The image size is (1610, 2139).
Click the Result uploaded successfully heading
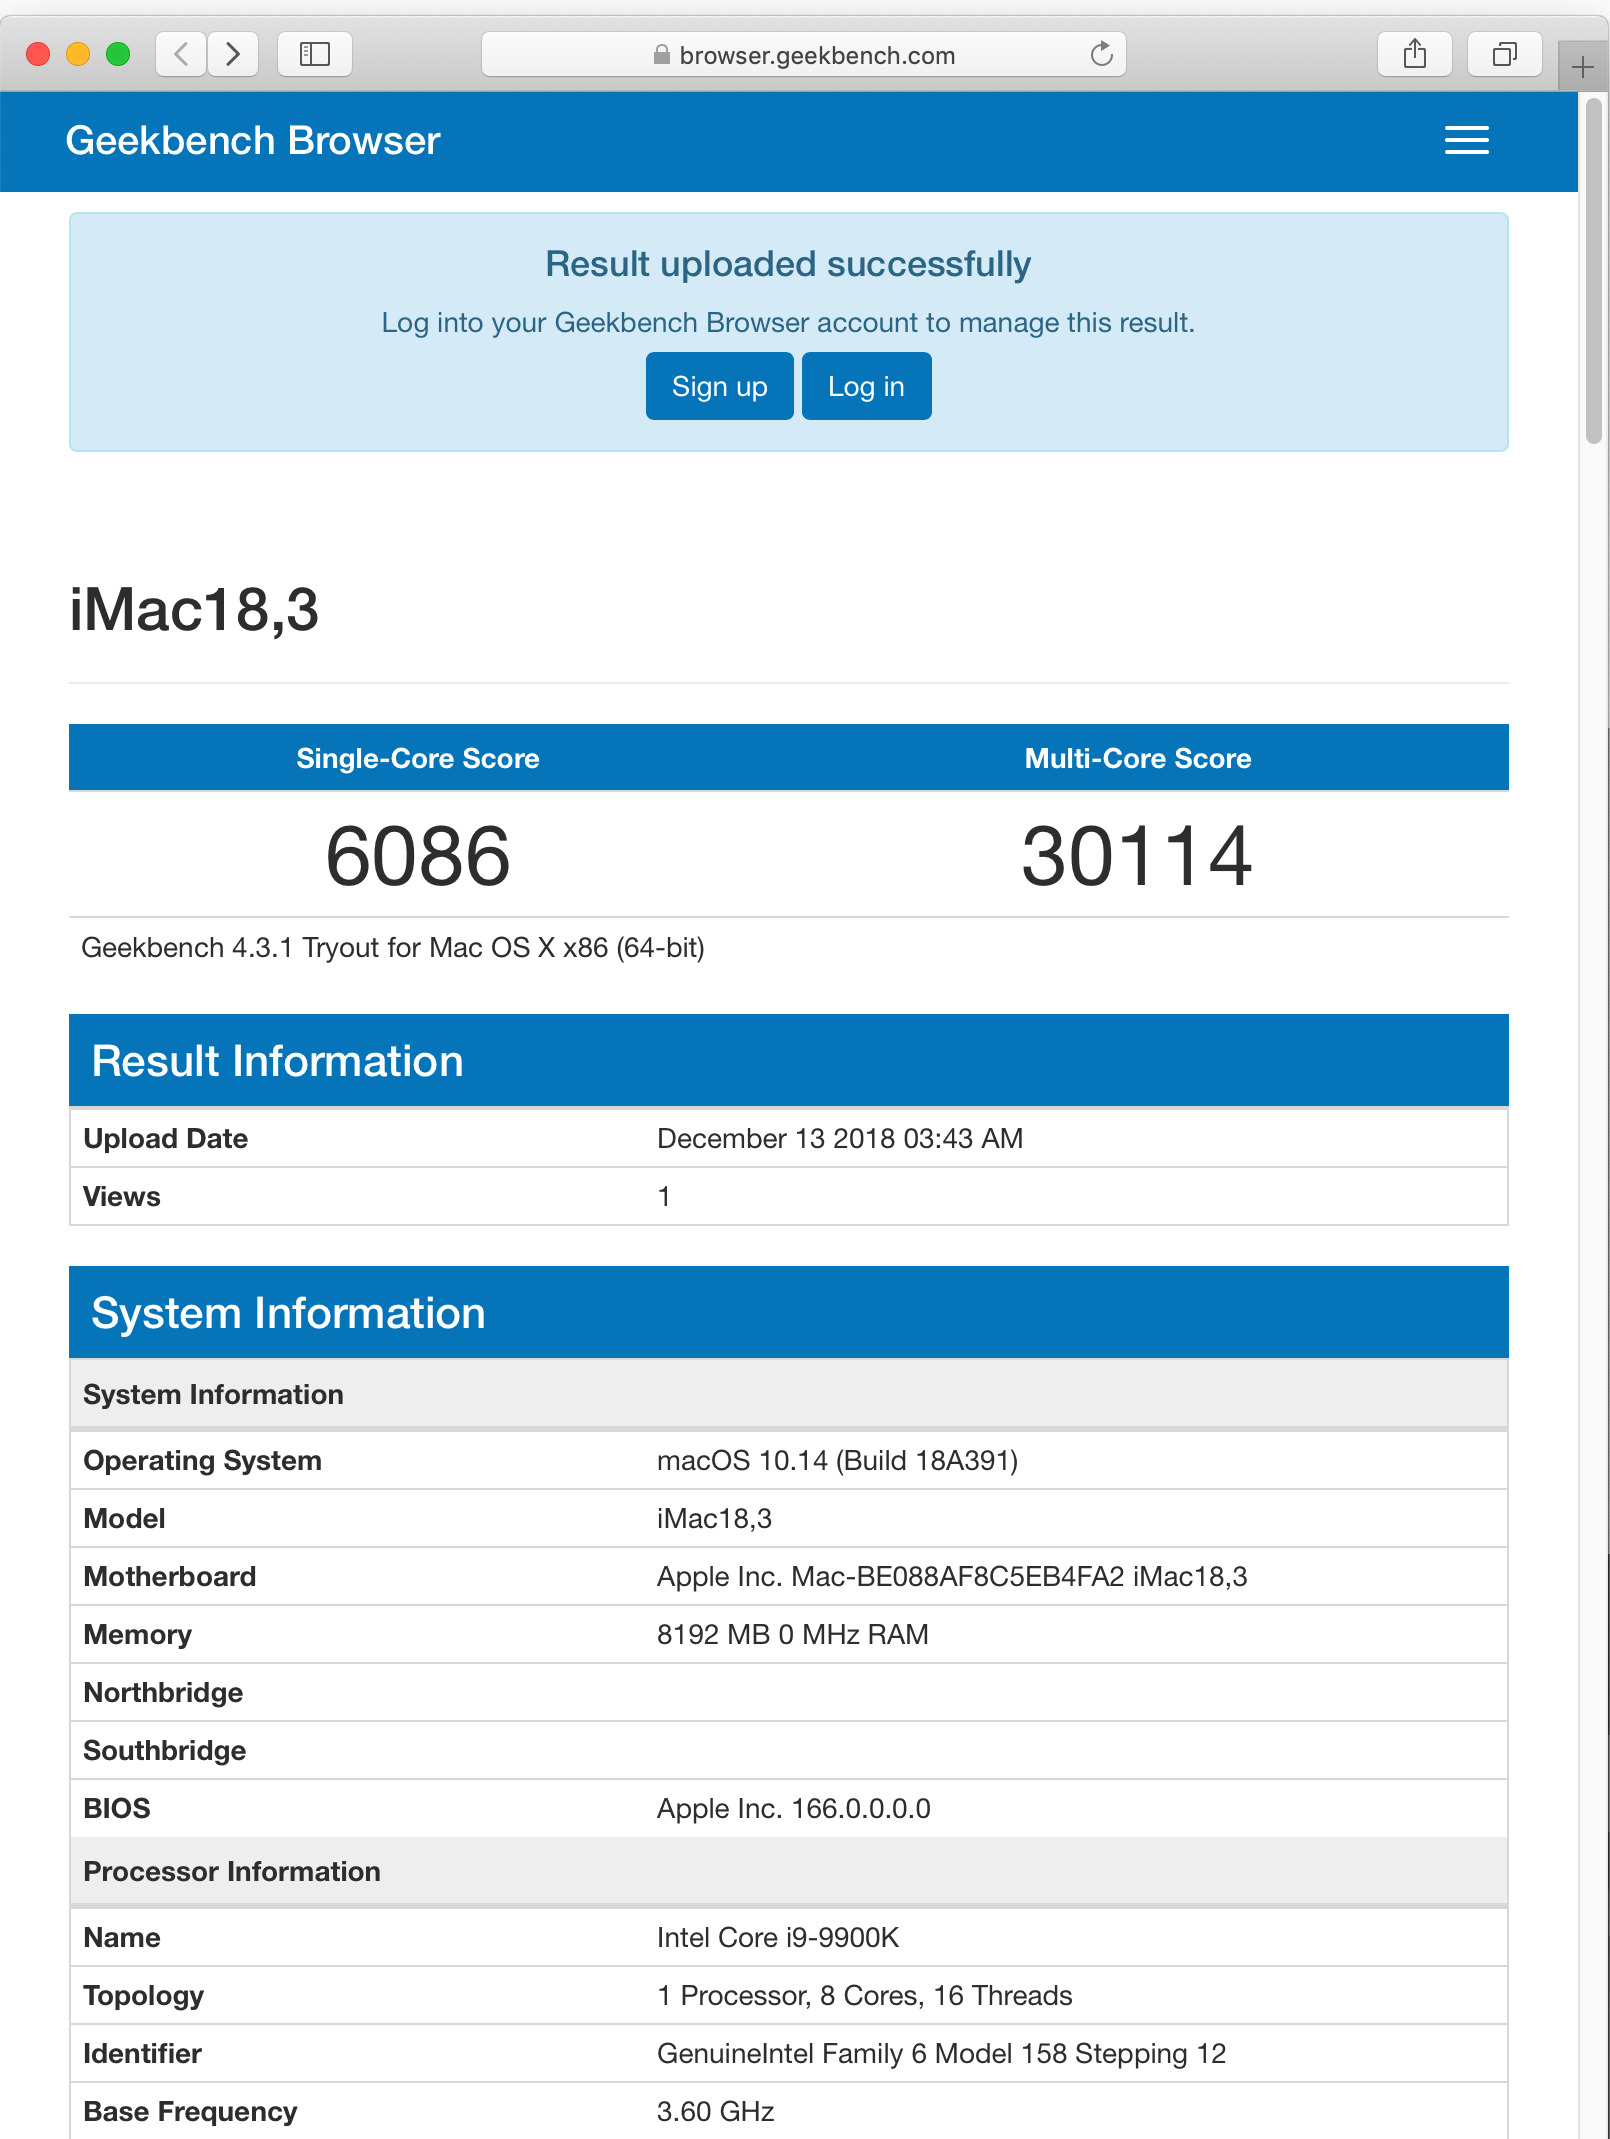pyautogui.click(x=788, y=264)
